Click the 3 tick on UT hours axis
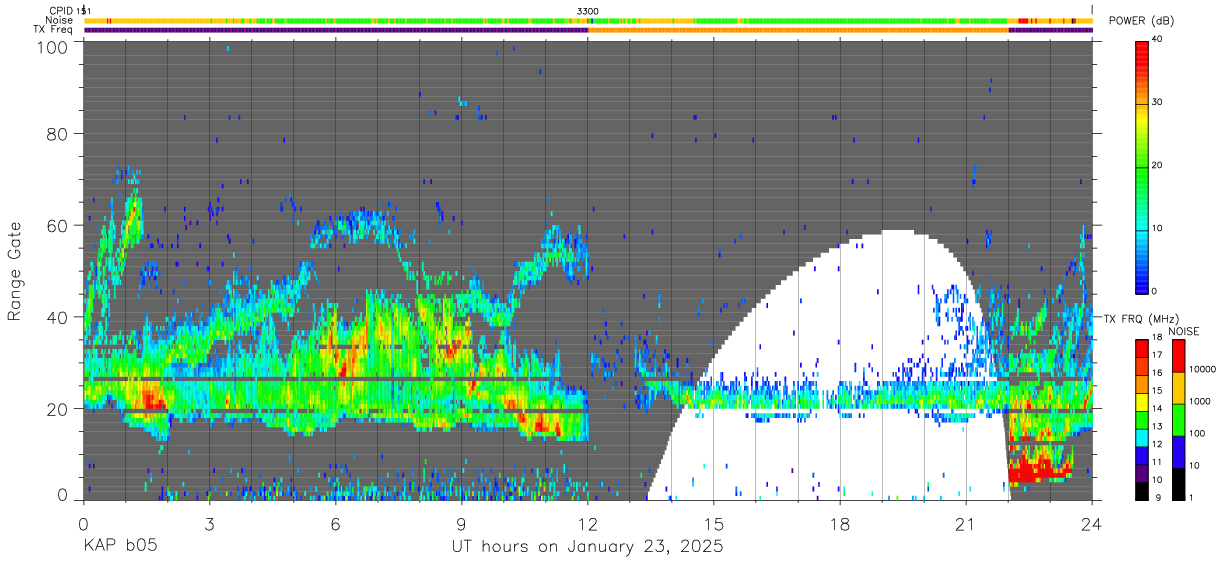The height and width of the screenshot is (567, 1228). 210,523
